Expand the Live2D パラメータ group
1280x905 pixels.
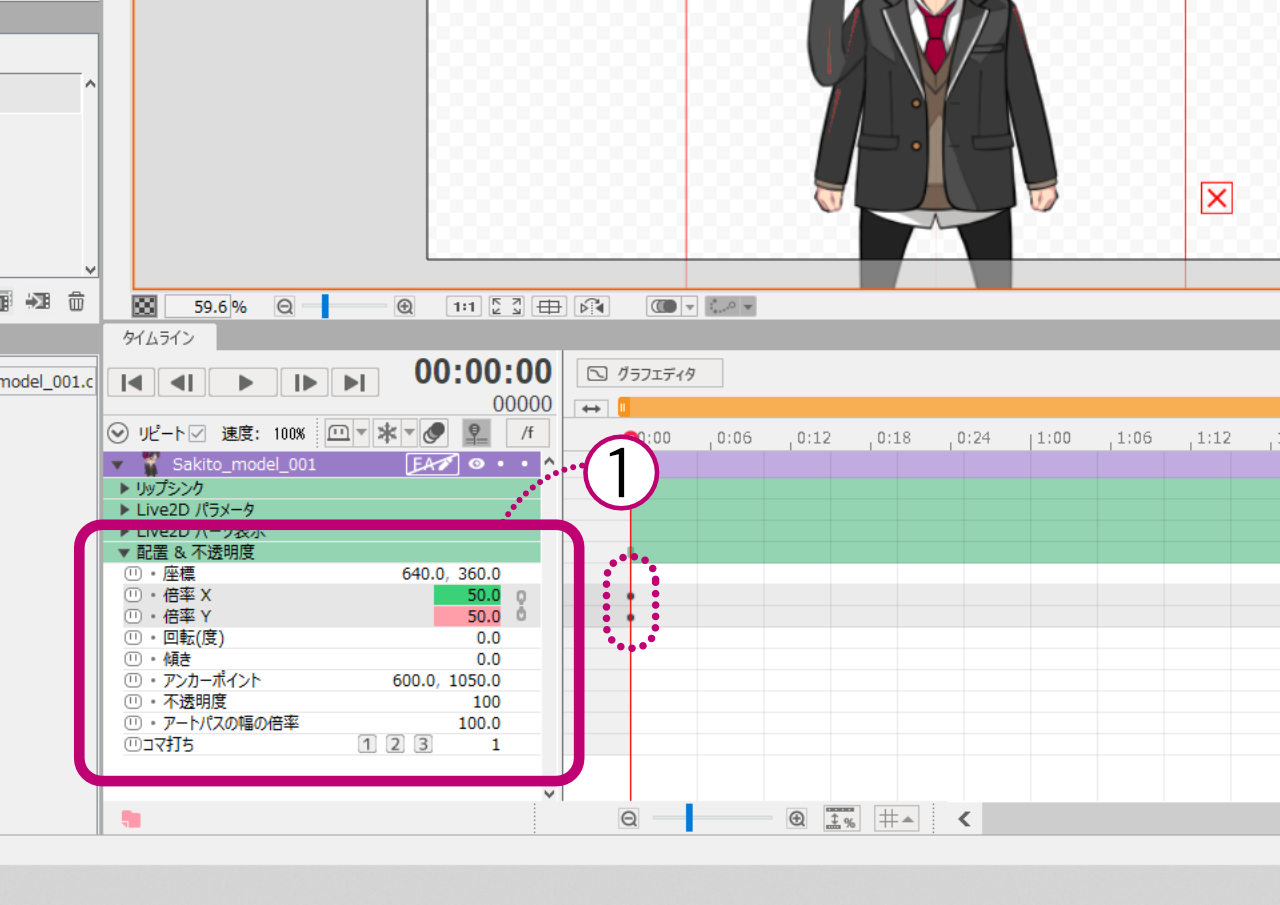point(125,510)
